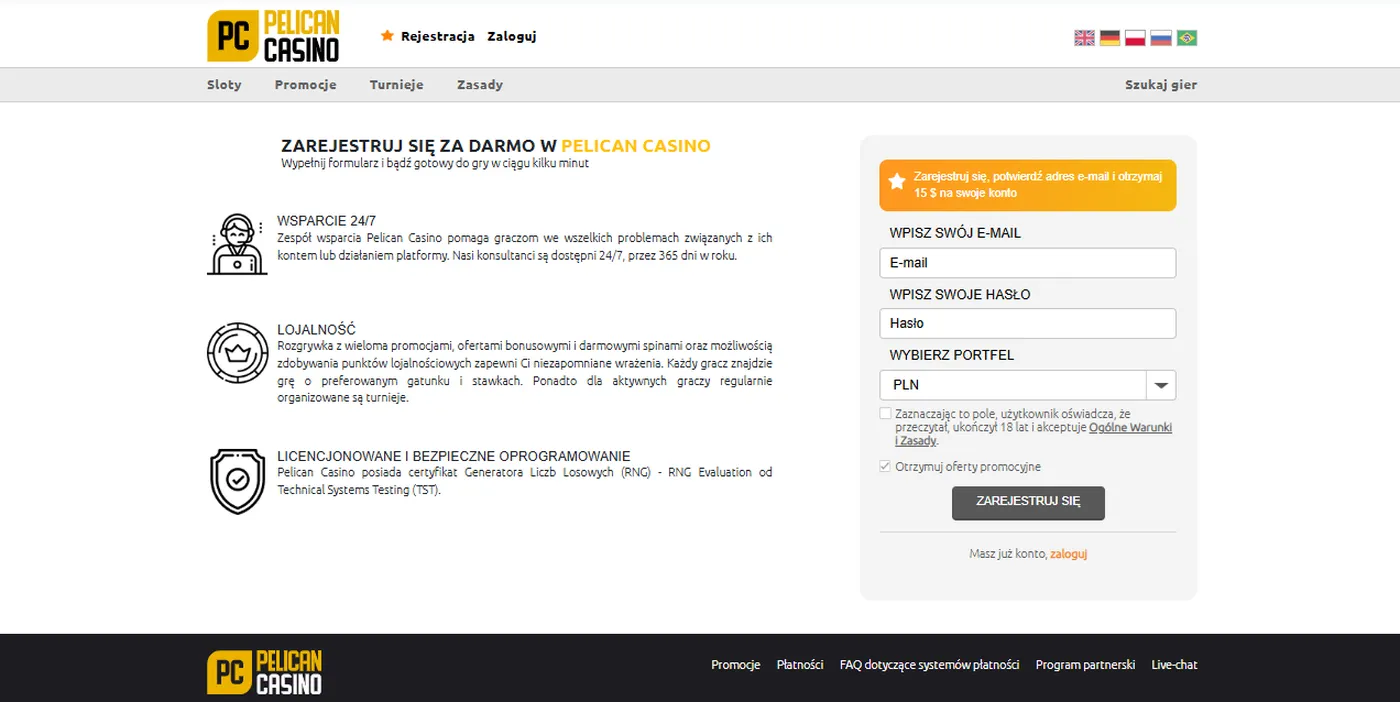Switch language using the British flag
The image size is (1400, 702).
(1084, 37)
